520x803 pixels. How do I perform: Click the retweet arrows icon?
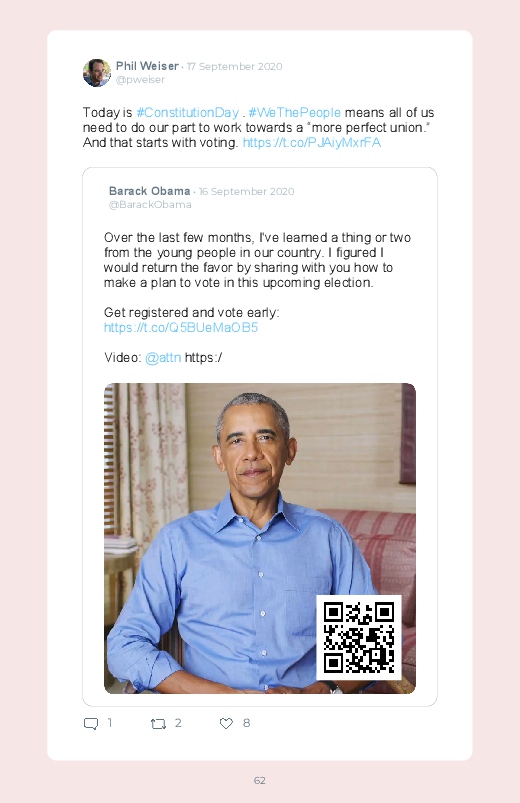[158, 724]
